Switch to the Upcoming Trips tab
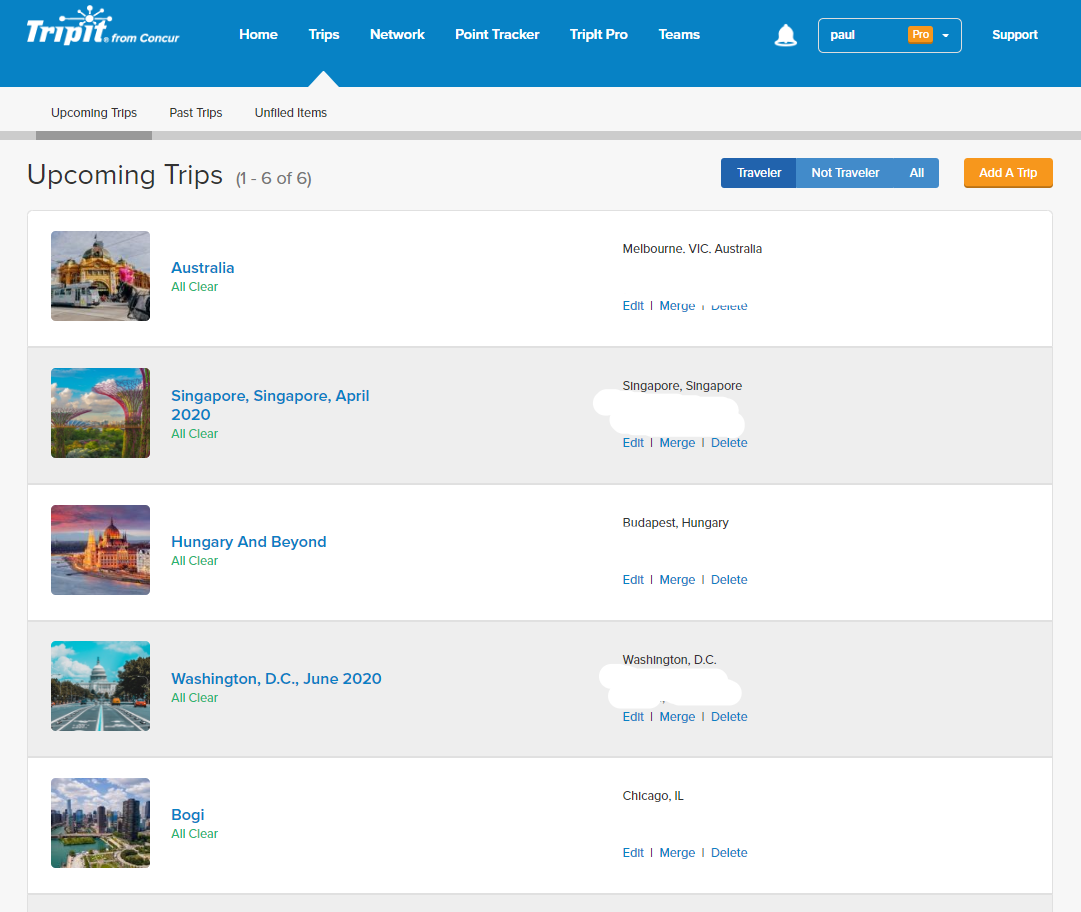This screenshot has width=1081, height=912. tap(94, 112)
